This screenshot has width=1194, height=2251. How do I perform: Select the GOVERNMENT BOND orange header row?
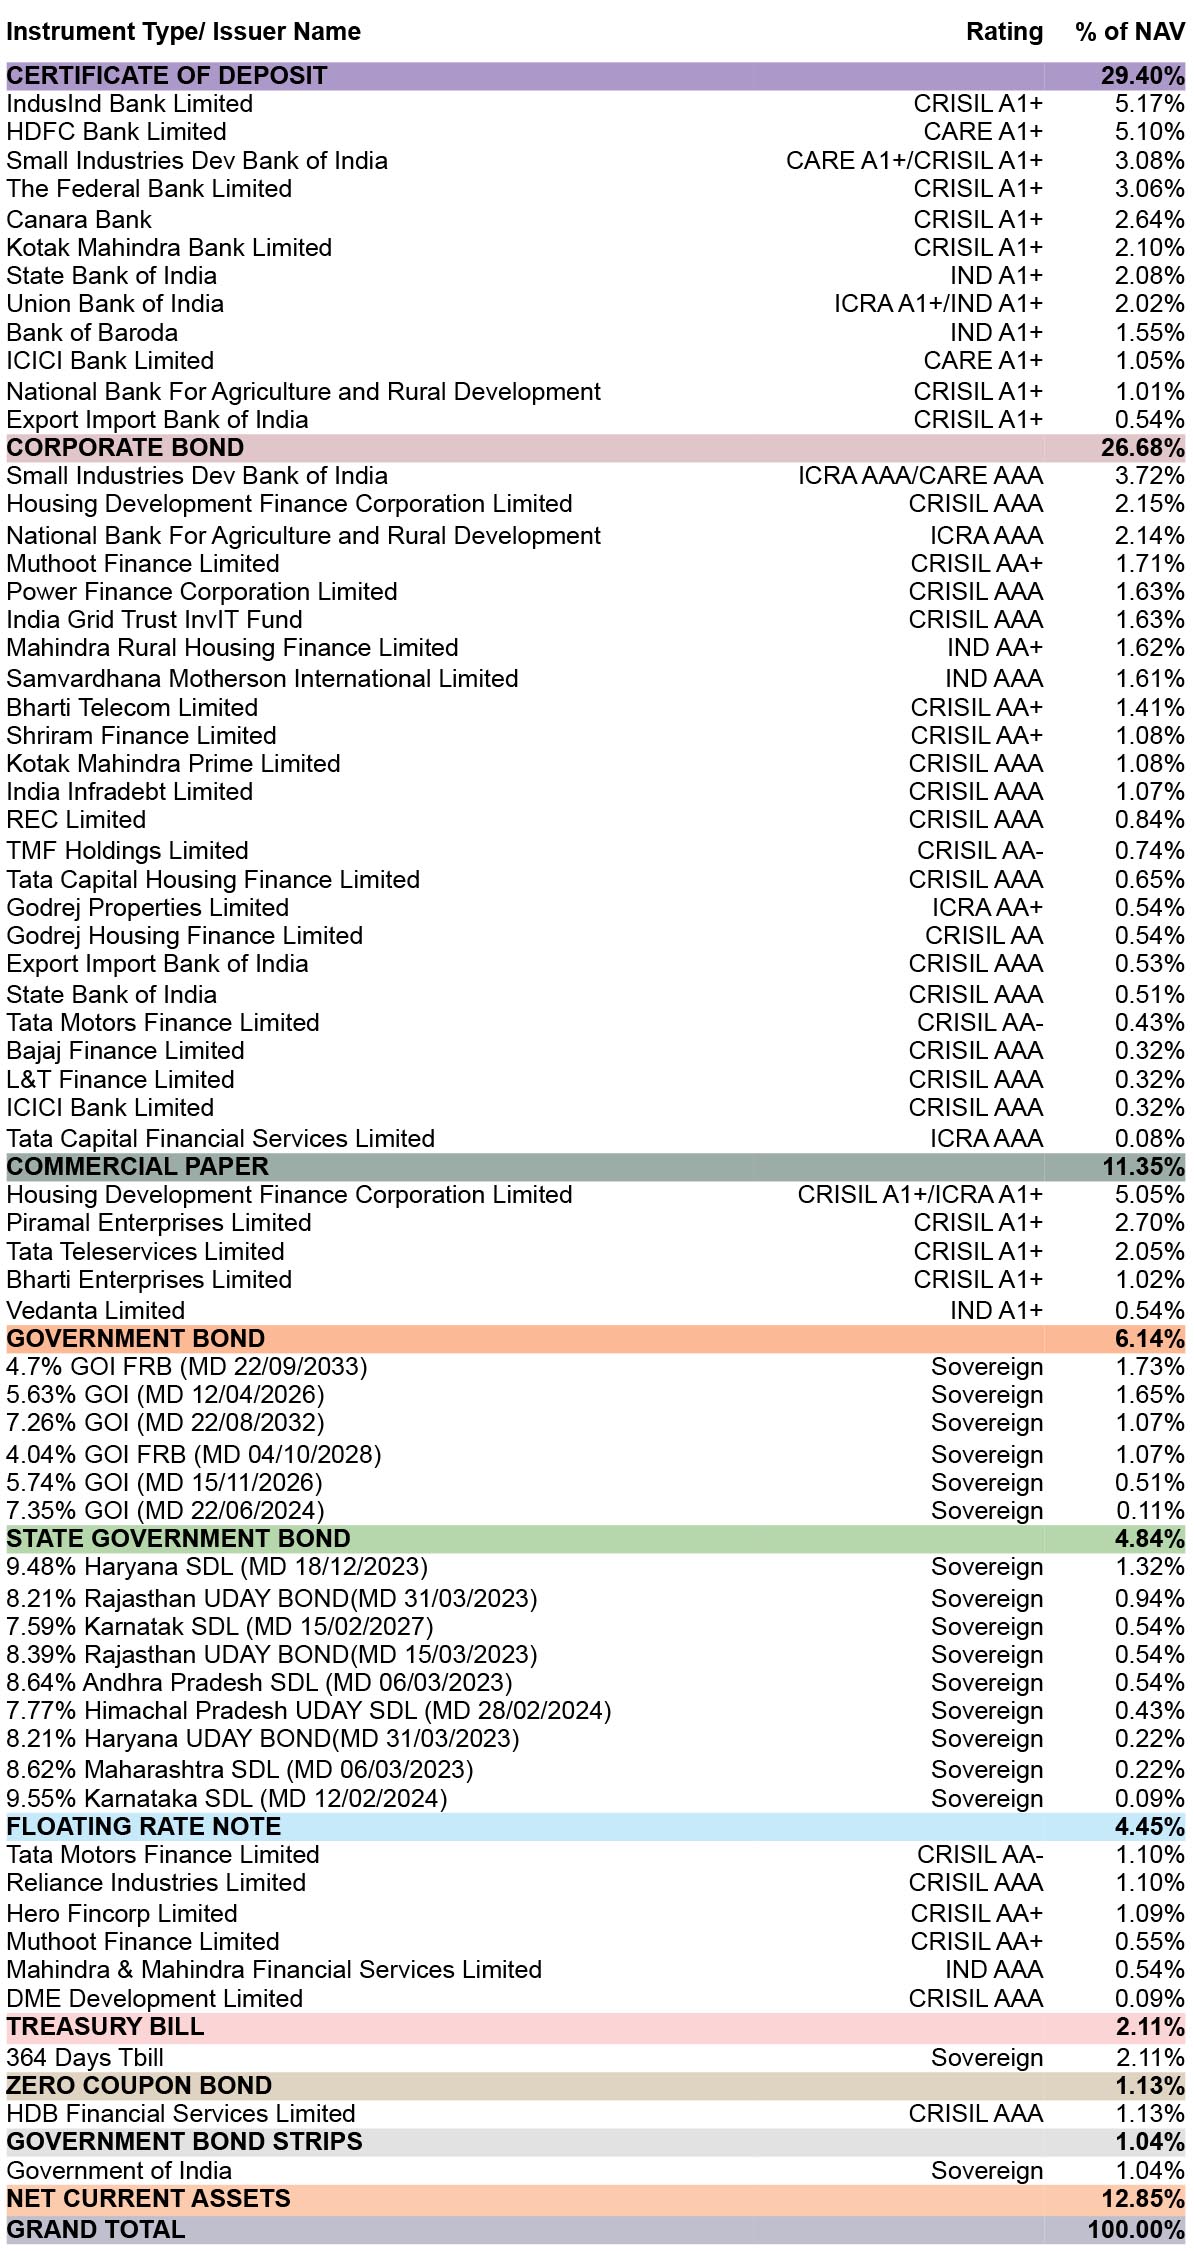point(596,1339)
